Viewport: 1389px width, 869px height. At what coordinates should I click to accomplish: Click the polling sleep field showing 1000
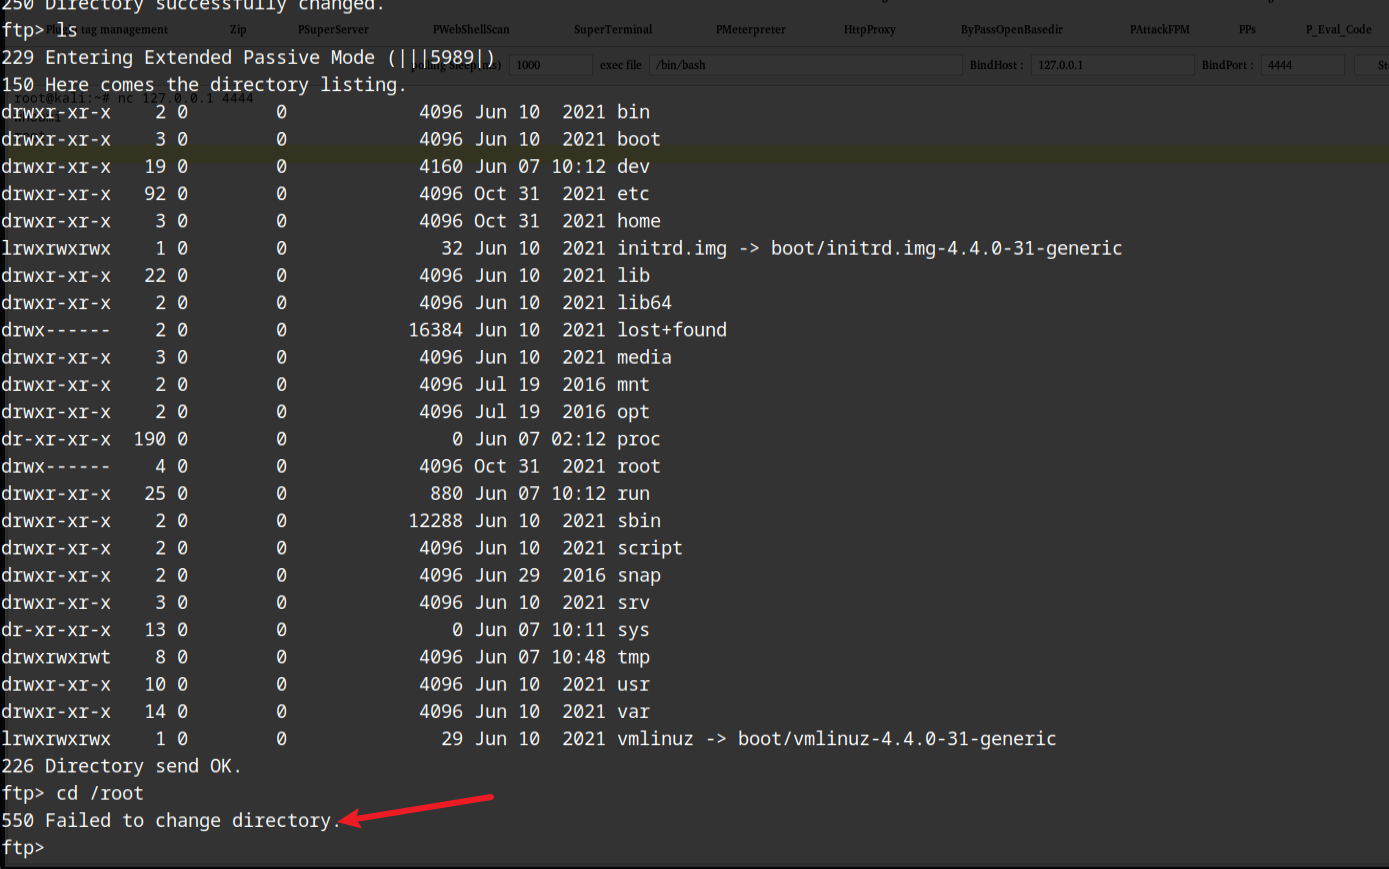pos(550,65)
